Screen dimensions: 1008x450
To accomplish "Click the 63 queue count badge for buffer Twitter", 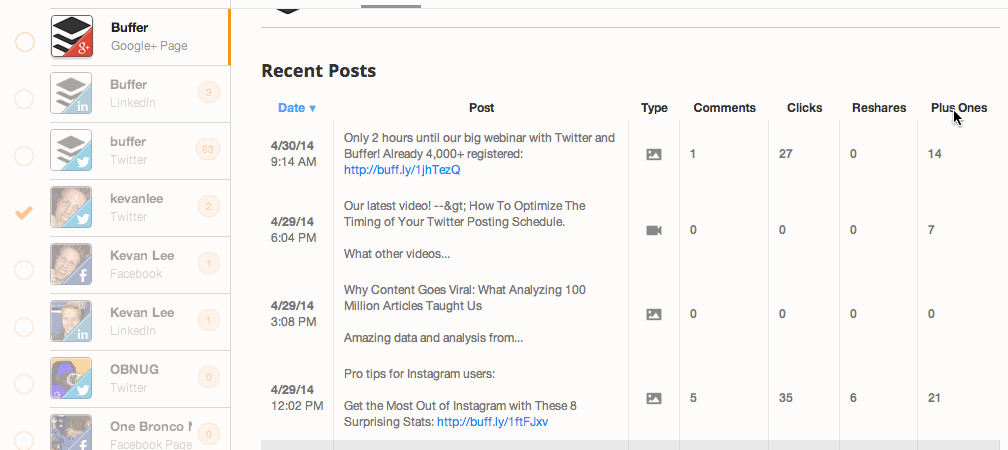I will tap(208, 150).
